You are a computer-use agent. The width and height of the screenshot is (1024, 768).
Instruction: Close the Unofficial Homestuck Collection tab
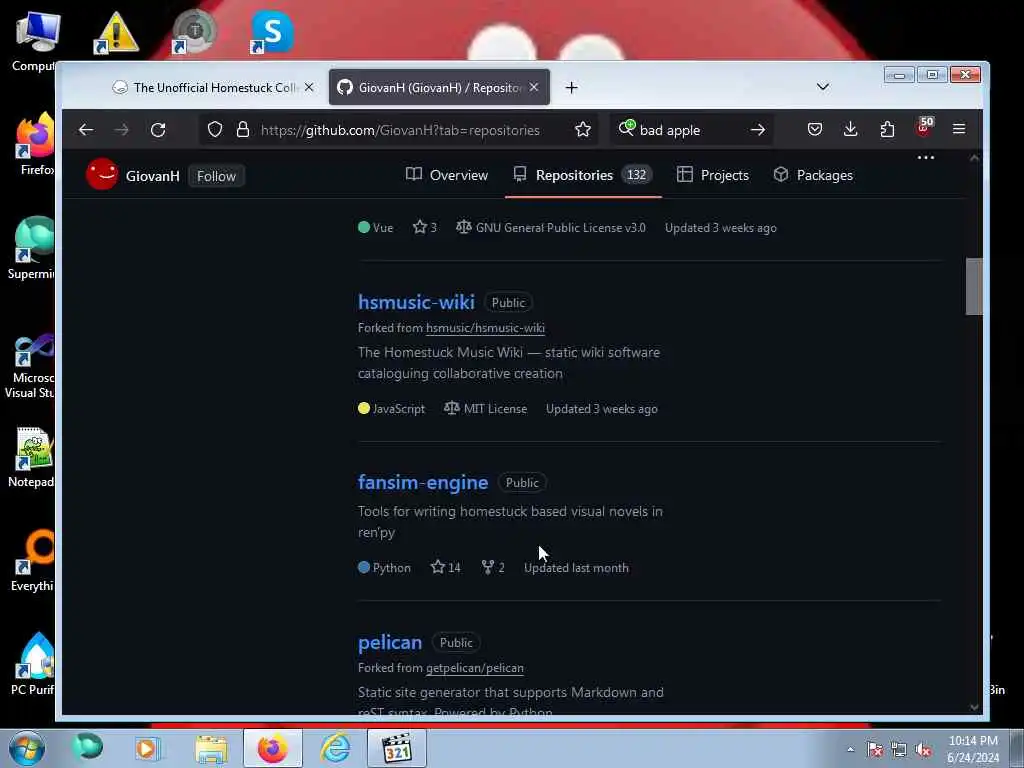click(309, 87)
